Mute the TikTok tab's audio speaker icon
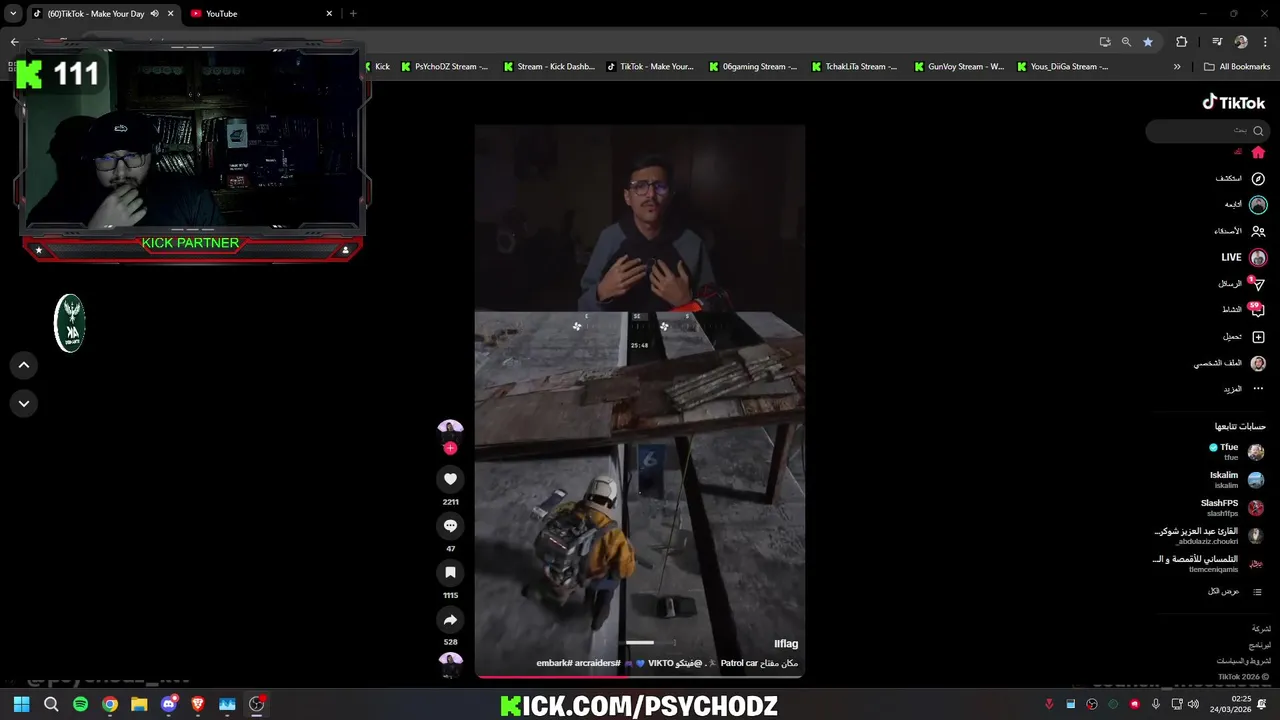 point(154,13)
